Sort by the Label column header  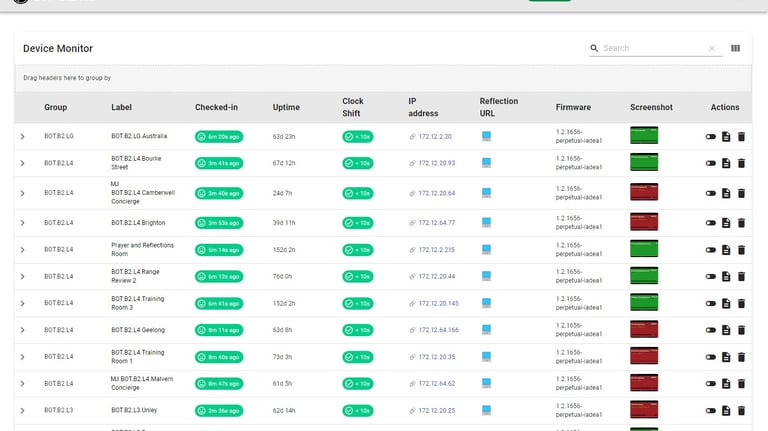point(121,107)
